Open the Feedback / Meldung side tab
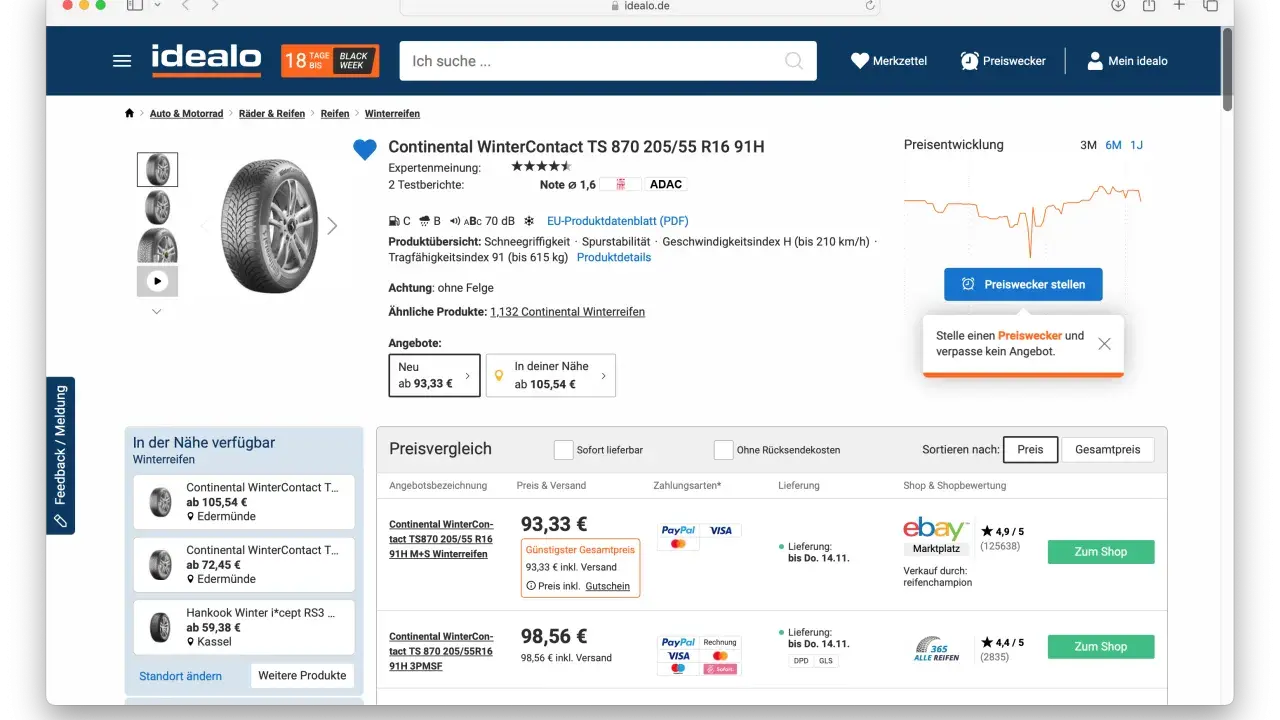Image resolution: width=1280 pixels, height=720 pixels. click(x=60, y=456)
